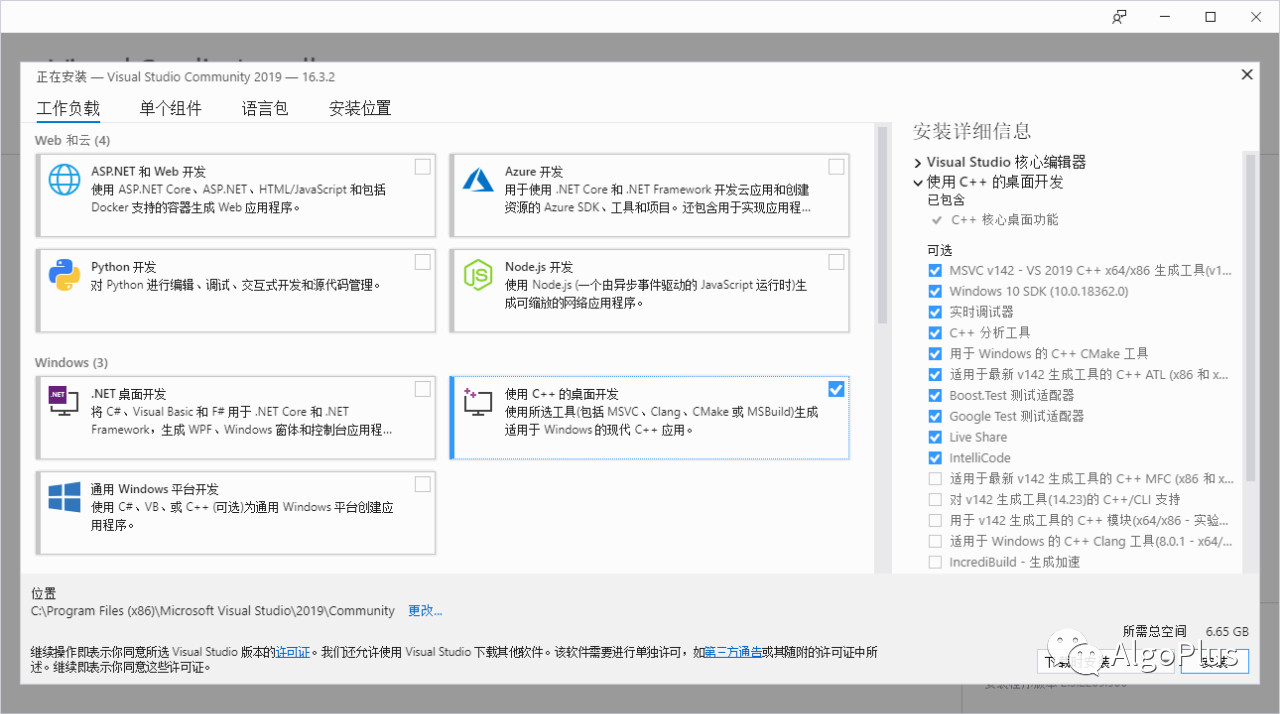Uncheck the IntelliCode component
Viewport: 1280px width, 714px height.
(x=935, y=457)
